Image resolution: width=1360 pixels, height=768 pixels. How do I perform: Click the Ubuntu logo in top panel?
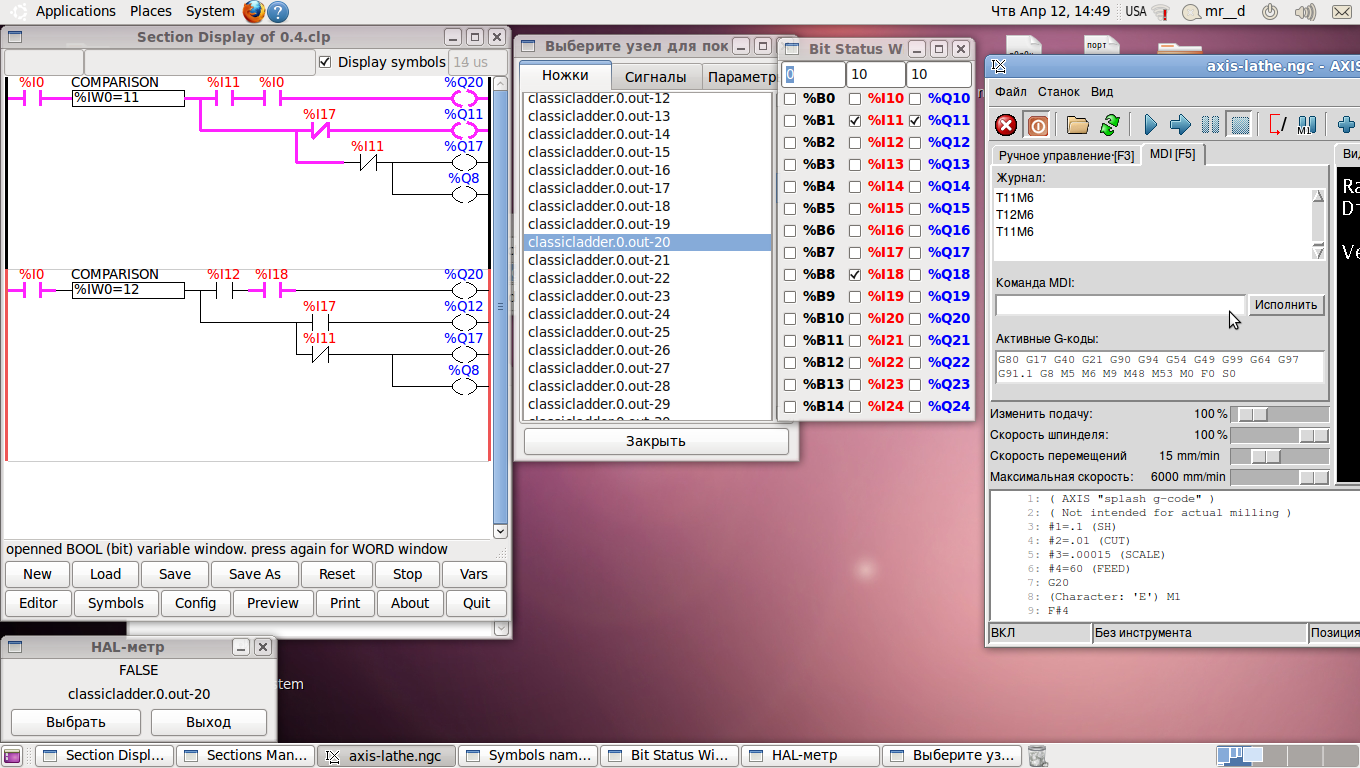point(18,12)
